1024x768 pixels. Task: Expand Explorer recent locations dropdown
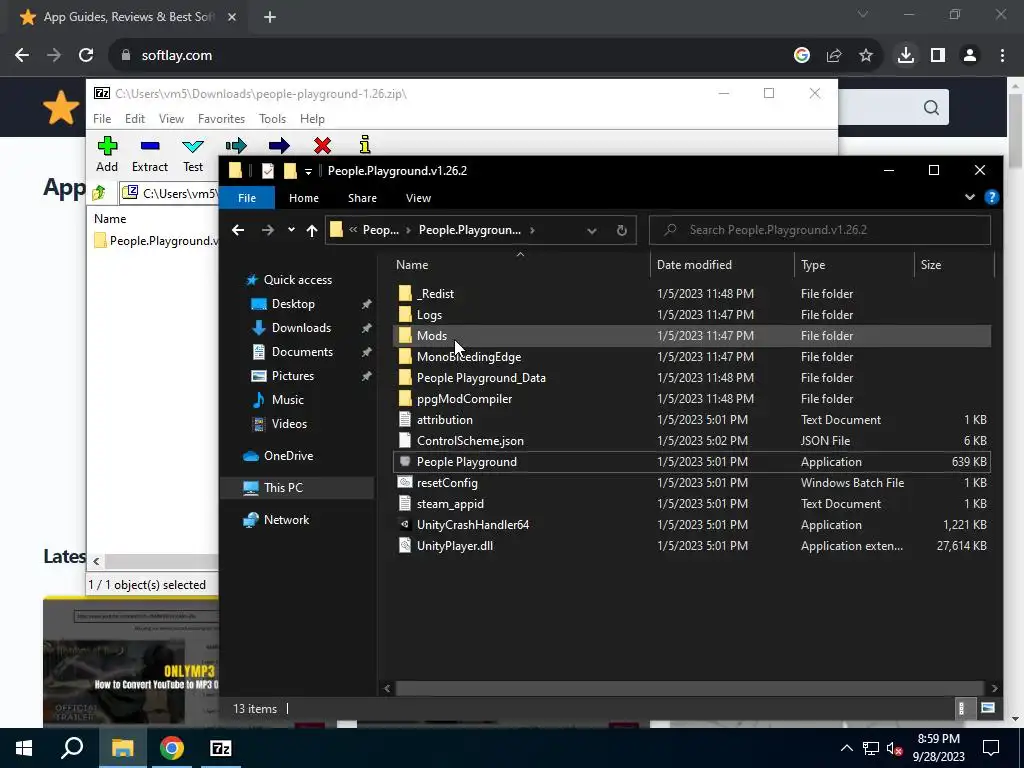click(x=291, y=230)
